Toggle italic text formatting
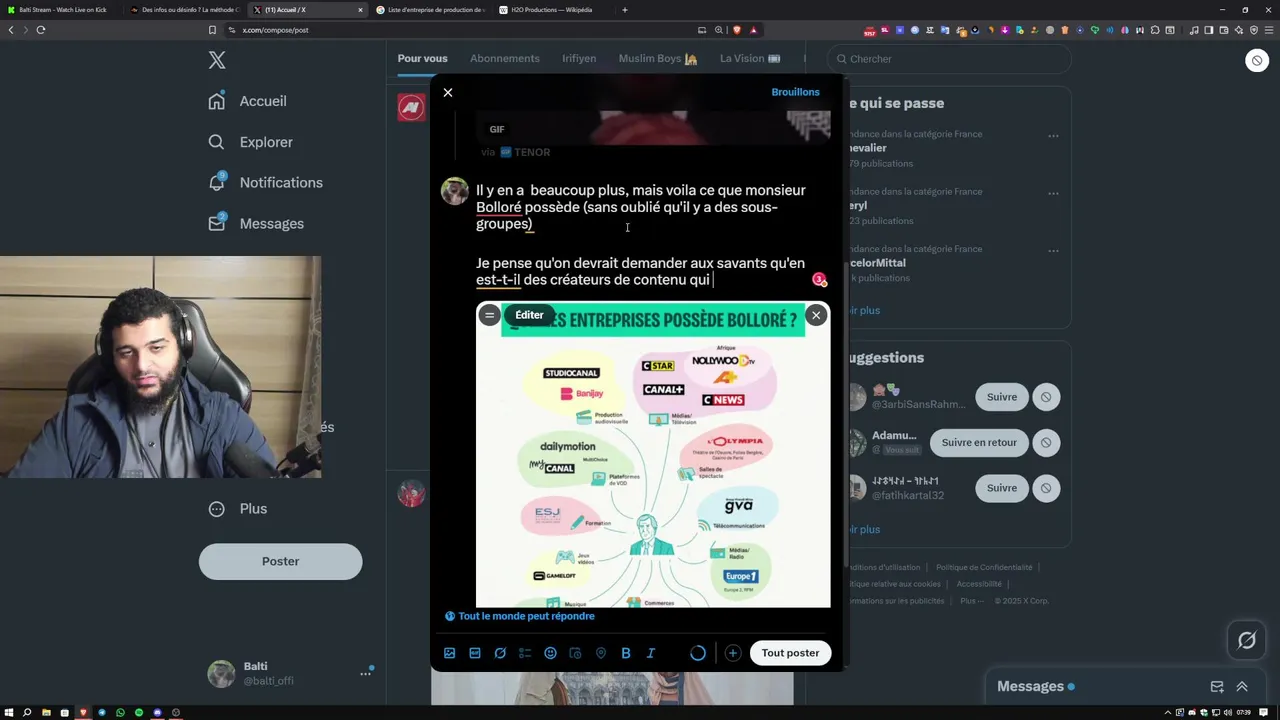The width and height of the screenshot is (1280, 720). [x=651, y=653]
